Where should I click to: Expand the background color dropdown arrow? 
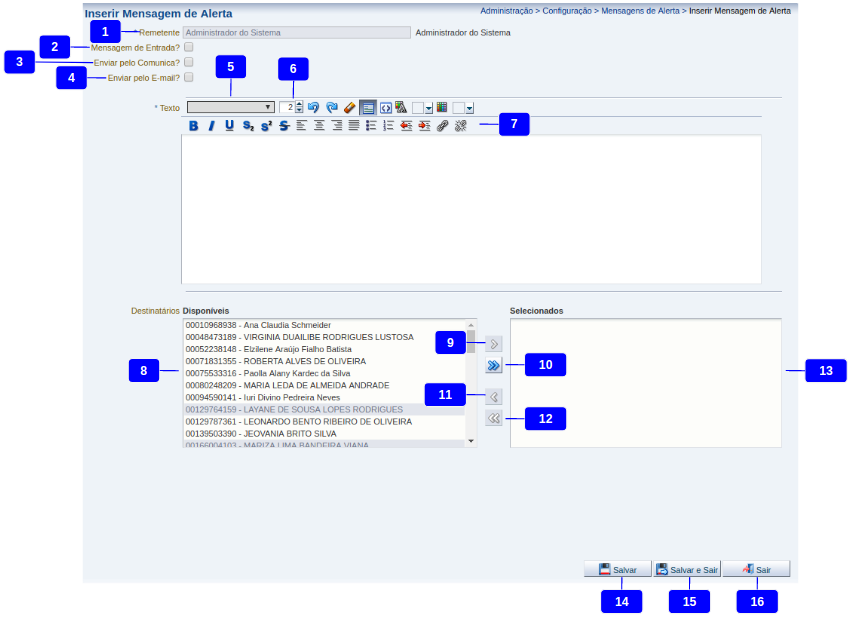(469, 108)
